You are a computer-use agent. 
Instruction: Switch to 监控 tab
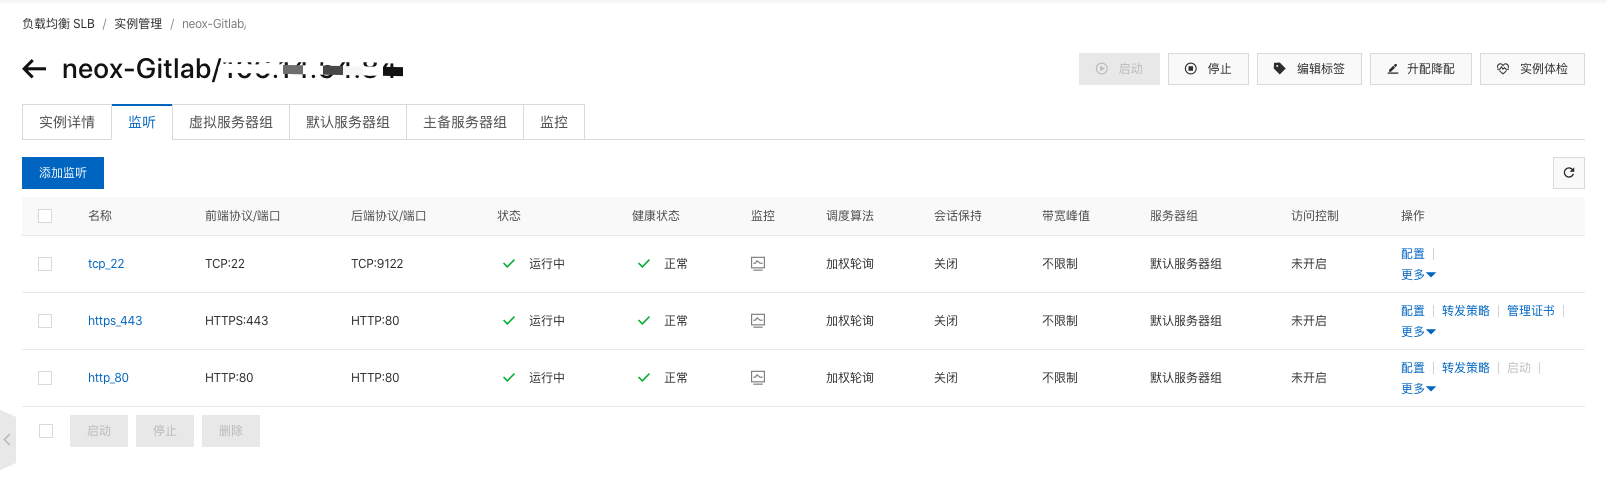[x=554, y=122]
